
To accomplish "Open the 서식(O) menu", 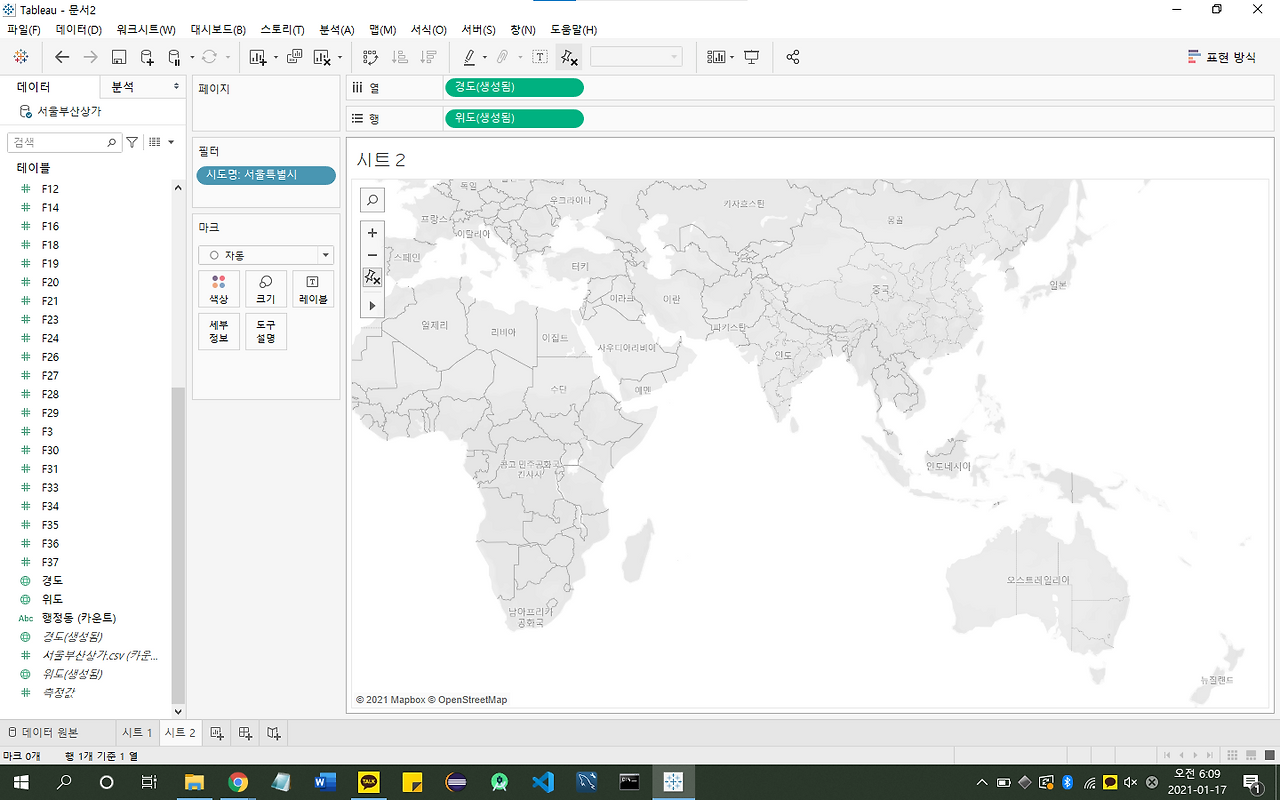I will 429,30.
